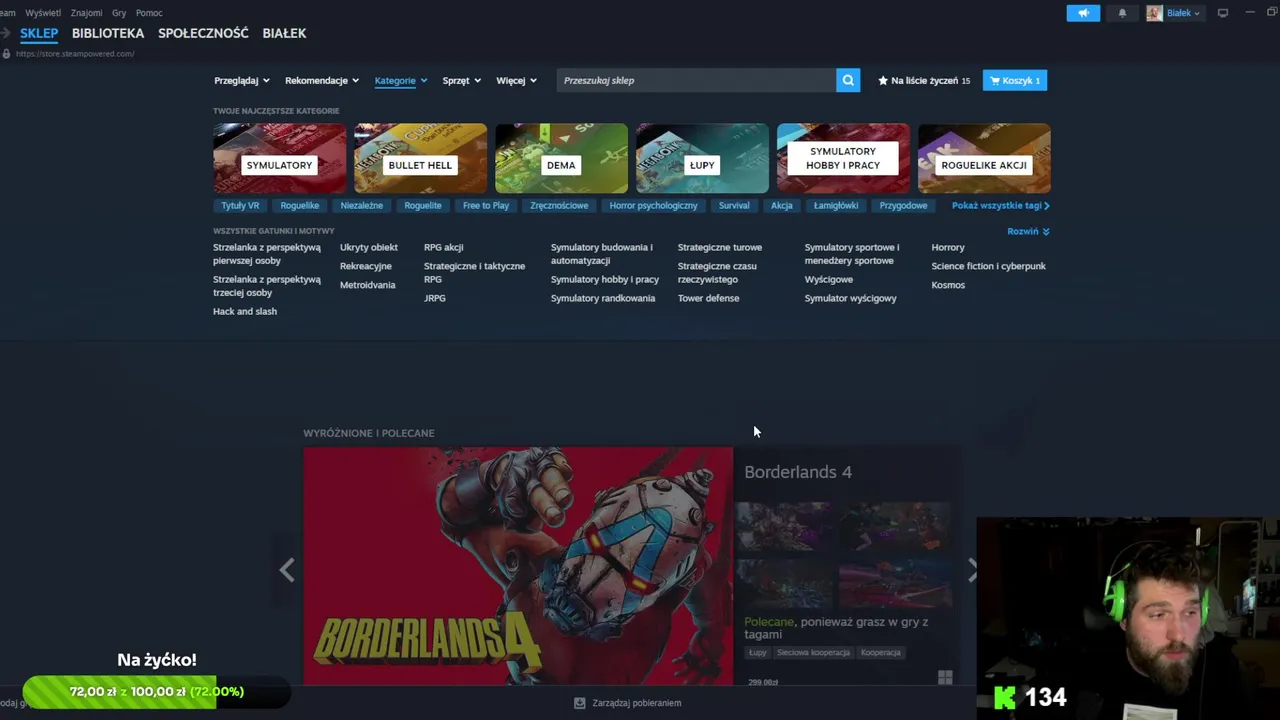The width and height of the screenshot is (1280, 720).
Task: Open the Metroidvania genre link
Action: tap(367, 285)
